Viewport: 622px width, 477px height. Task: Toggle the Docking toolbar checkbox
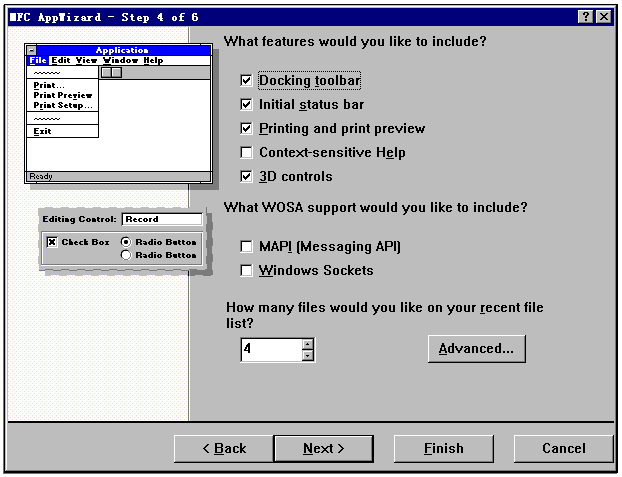coord(246,81)
